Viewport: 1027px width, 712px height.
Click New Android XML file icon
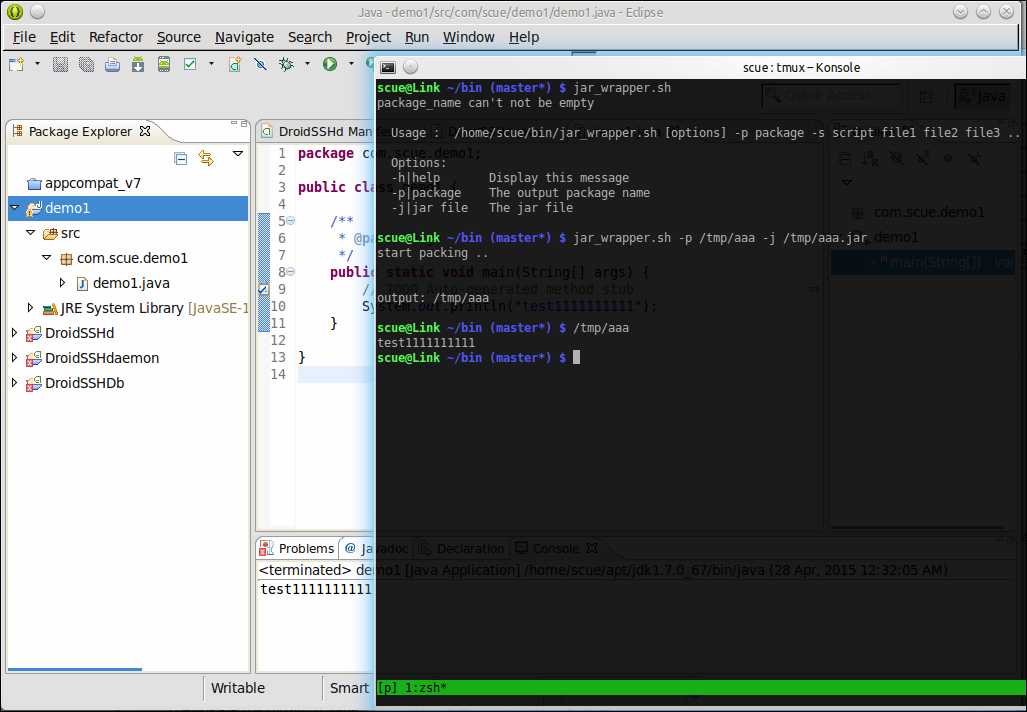click(x=234, y=64)
